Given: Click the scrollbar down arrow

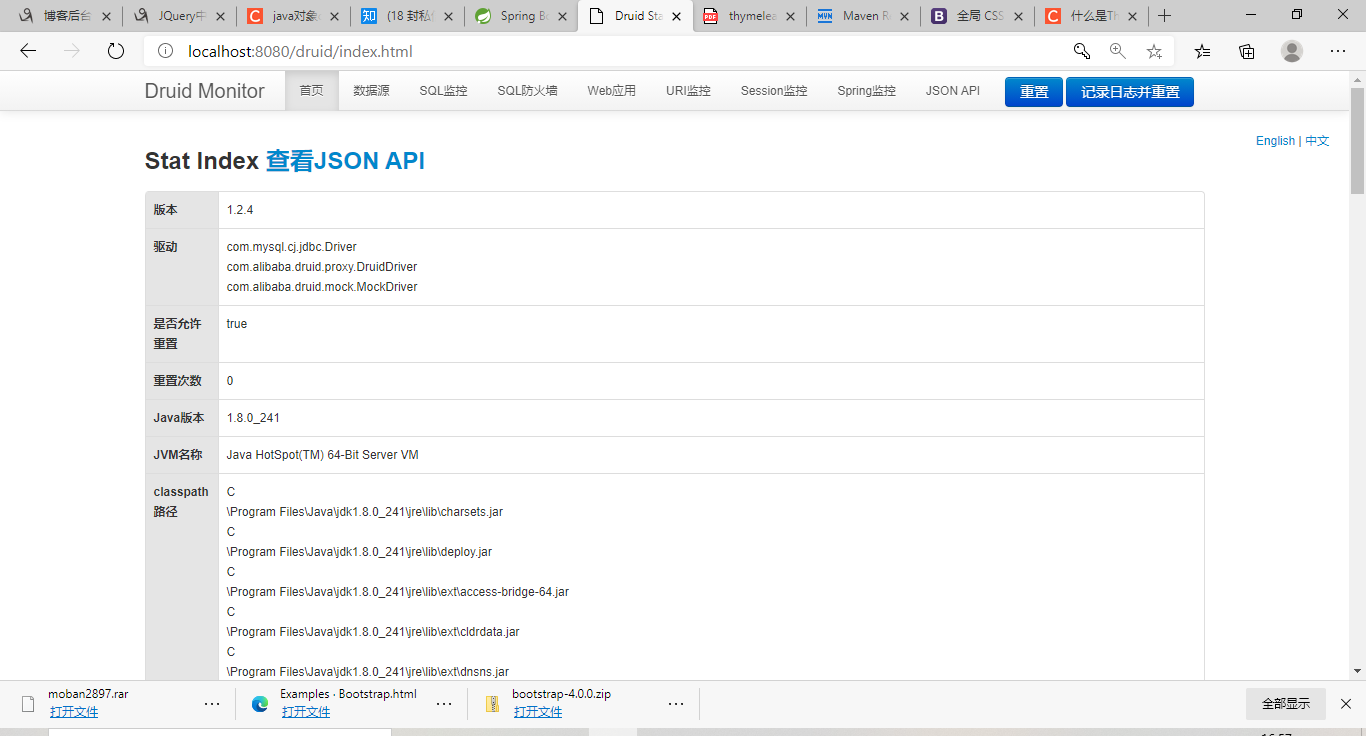Looking at the screenshot, I should pos(1357,671).
